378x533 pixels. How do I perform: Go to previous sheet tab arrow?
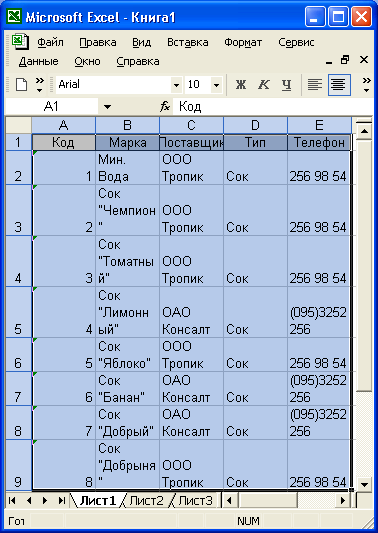tap(29, 500)
